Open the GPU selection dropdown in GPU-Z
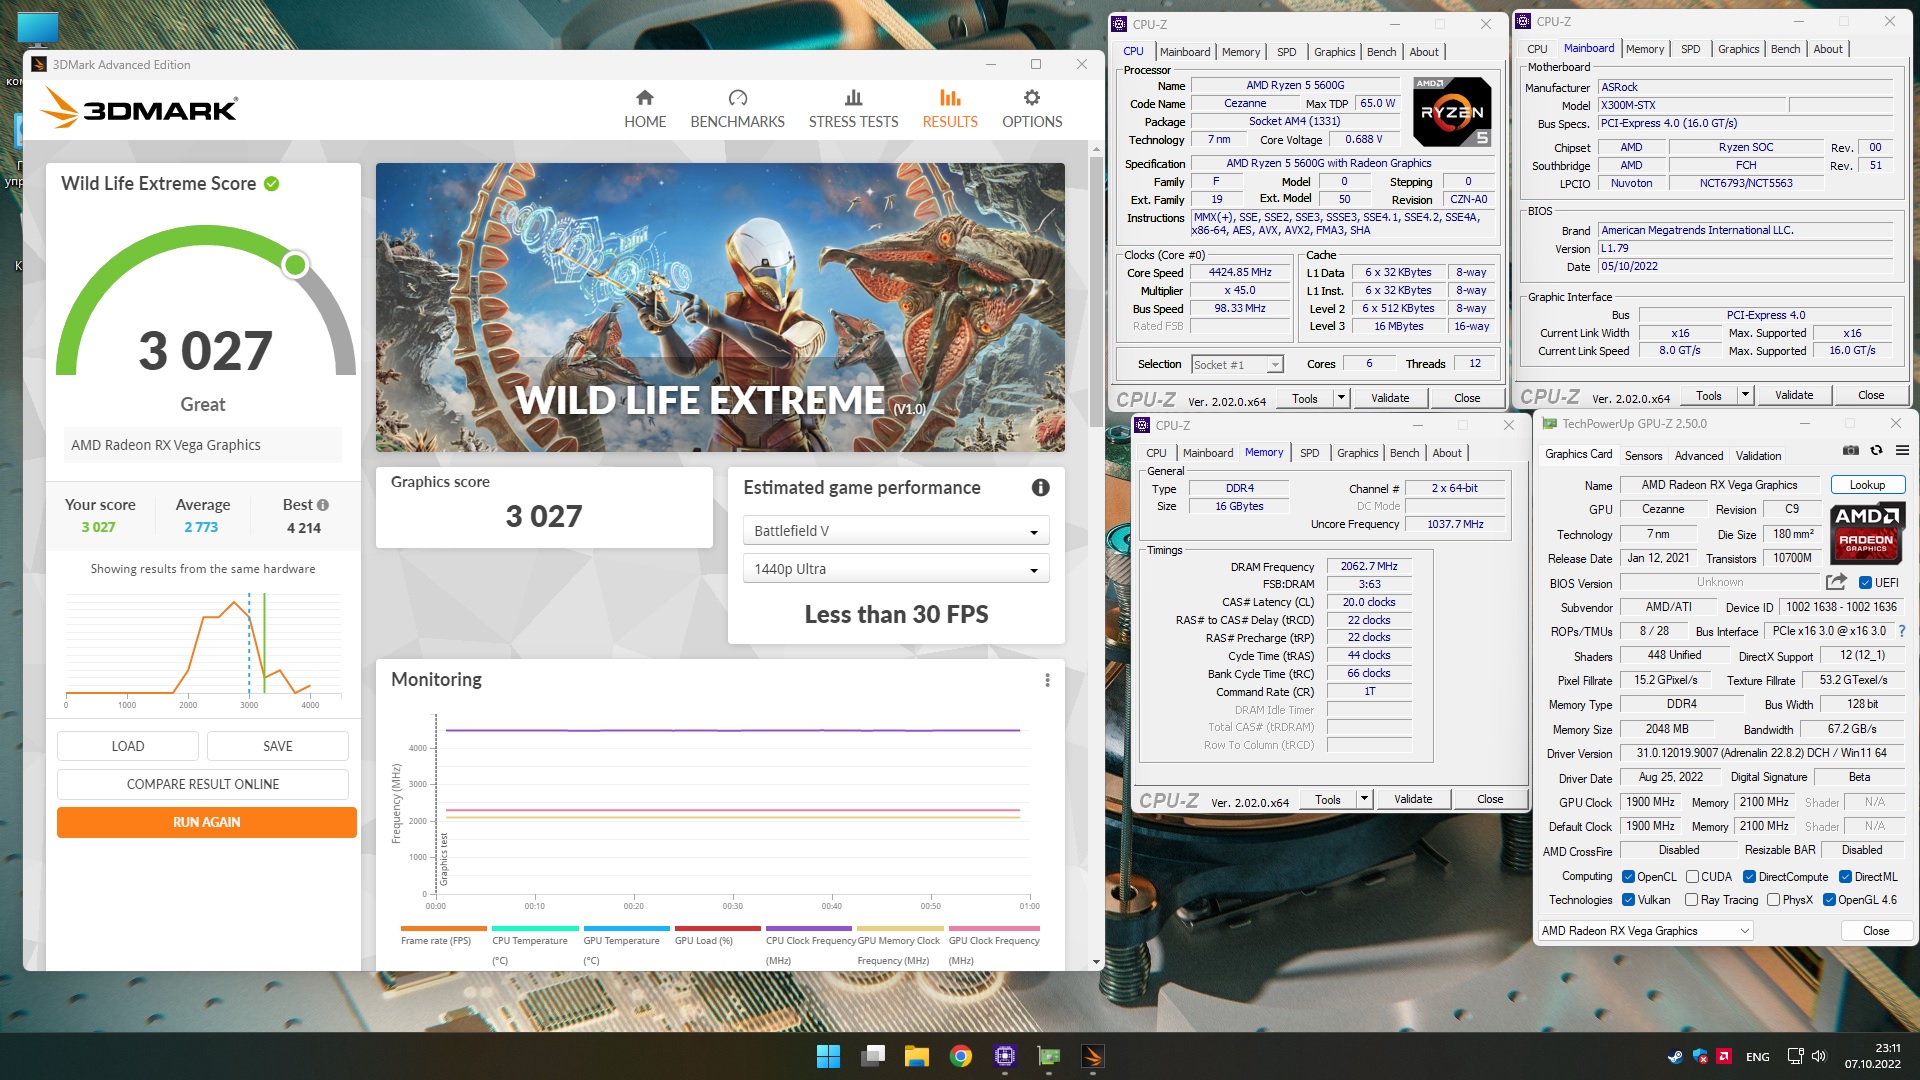1920x1080 pixels. pyautogui.click(x=1645, y=931)
